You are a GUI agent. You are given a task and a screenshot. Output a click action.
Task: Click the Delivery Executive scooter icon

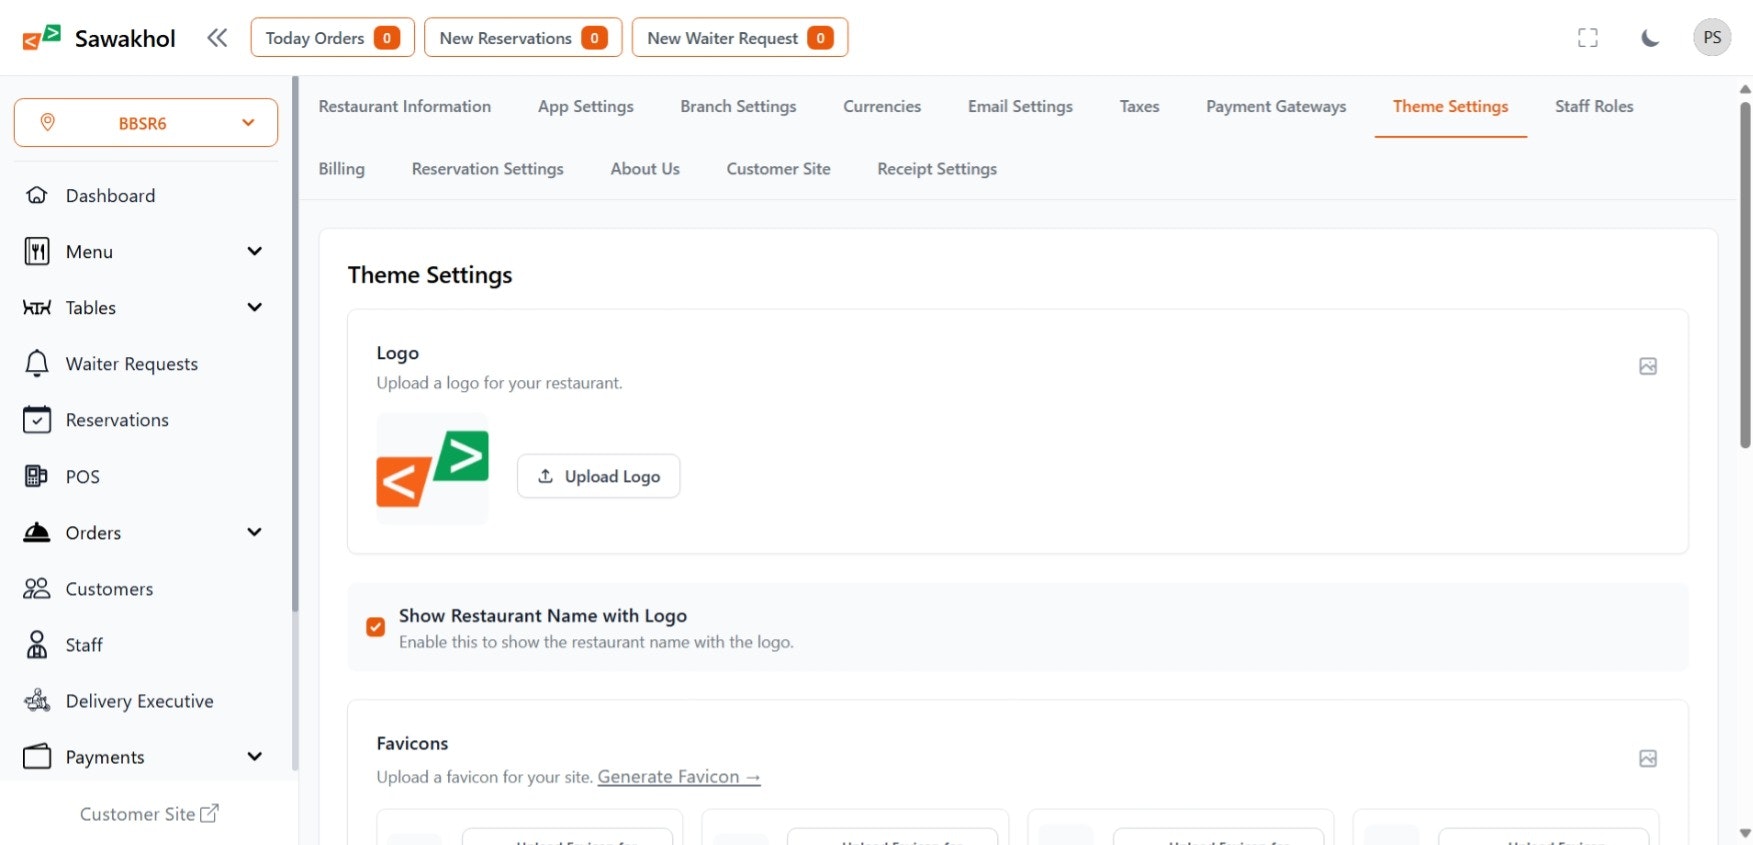tap(37, 700)
